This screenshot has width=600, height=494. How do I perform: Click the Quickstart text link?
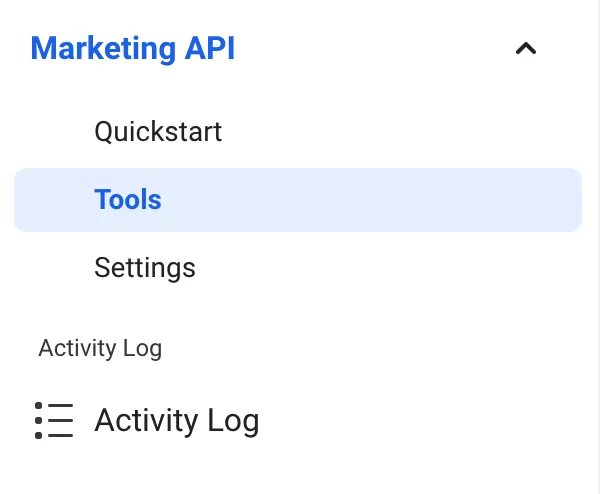coord(158,132)
